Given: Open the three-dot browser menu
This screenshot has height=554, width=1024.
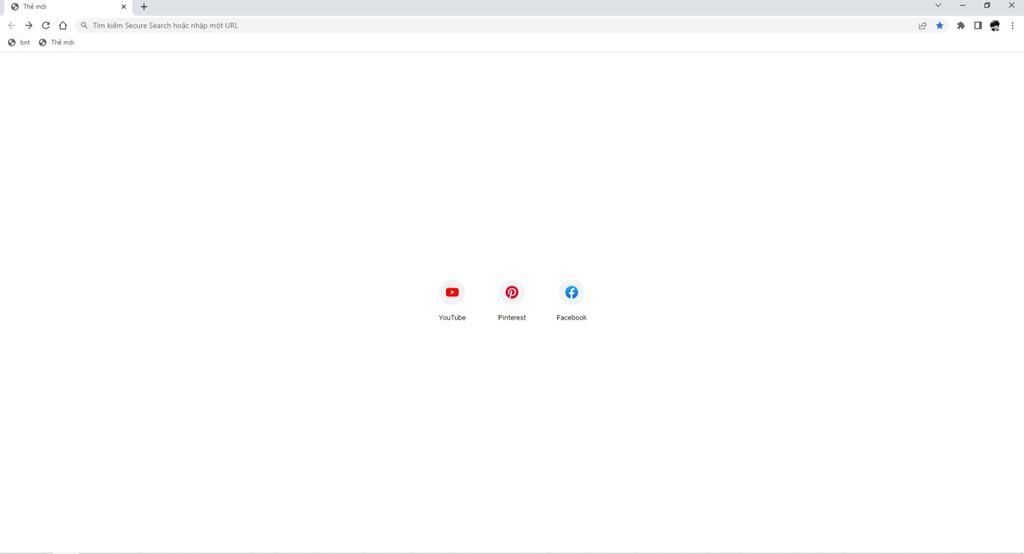Looking at the screenshot, I should tap(1012, 25).
